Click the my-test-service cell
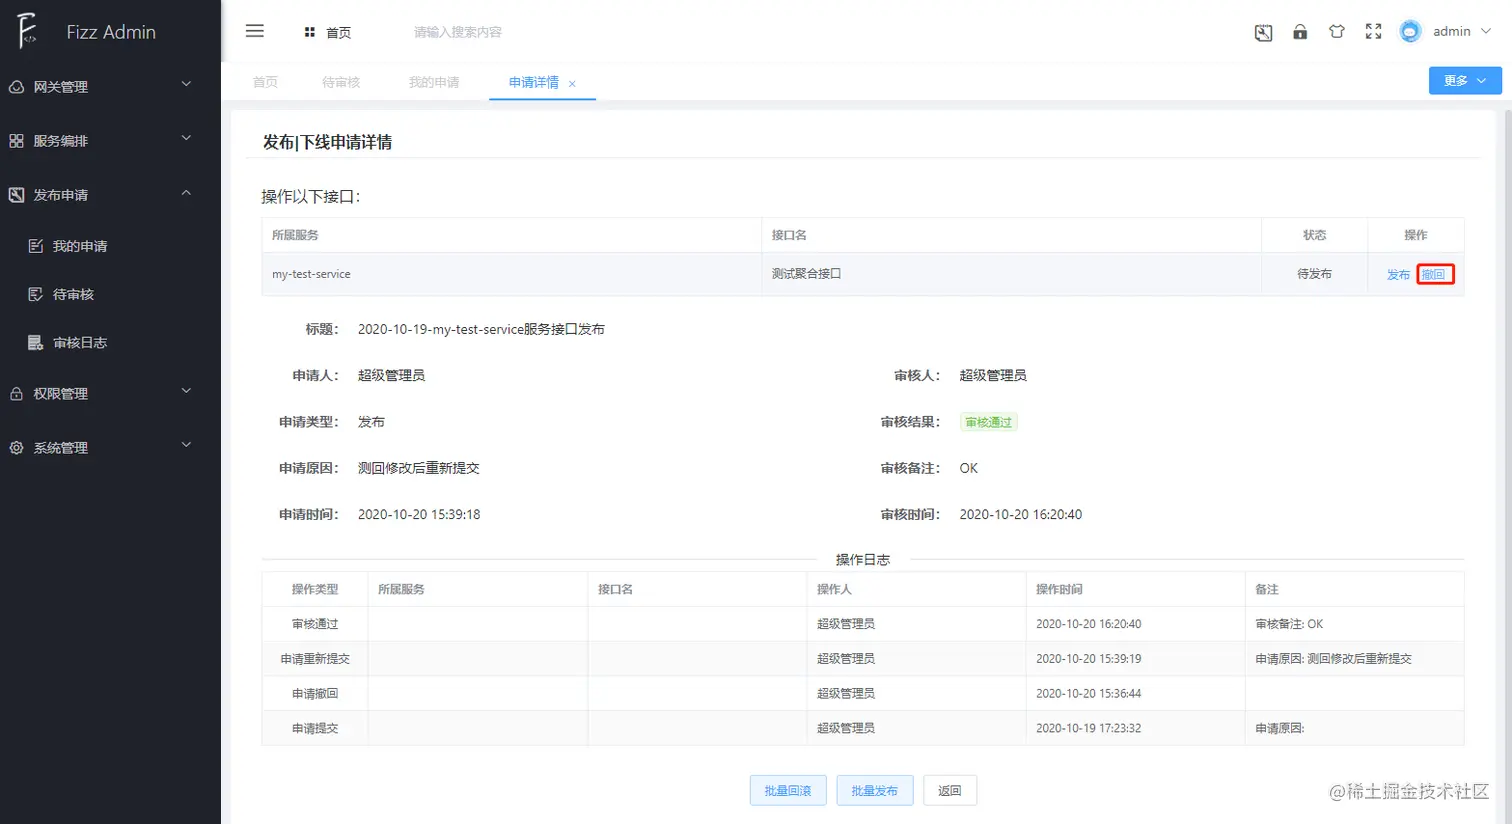This screenshot has height=824, width=1512. pos(511,274)
